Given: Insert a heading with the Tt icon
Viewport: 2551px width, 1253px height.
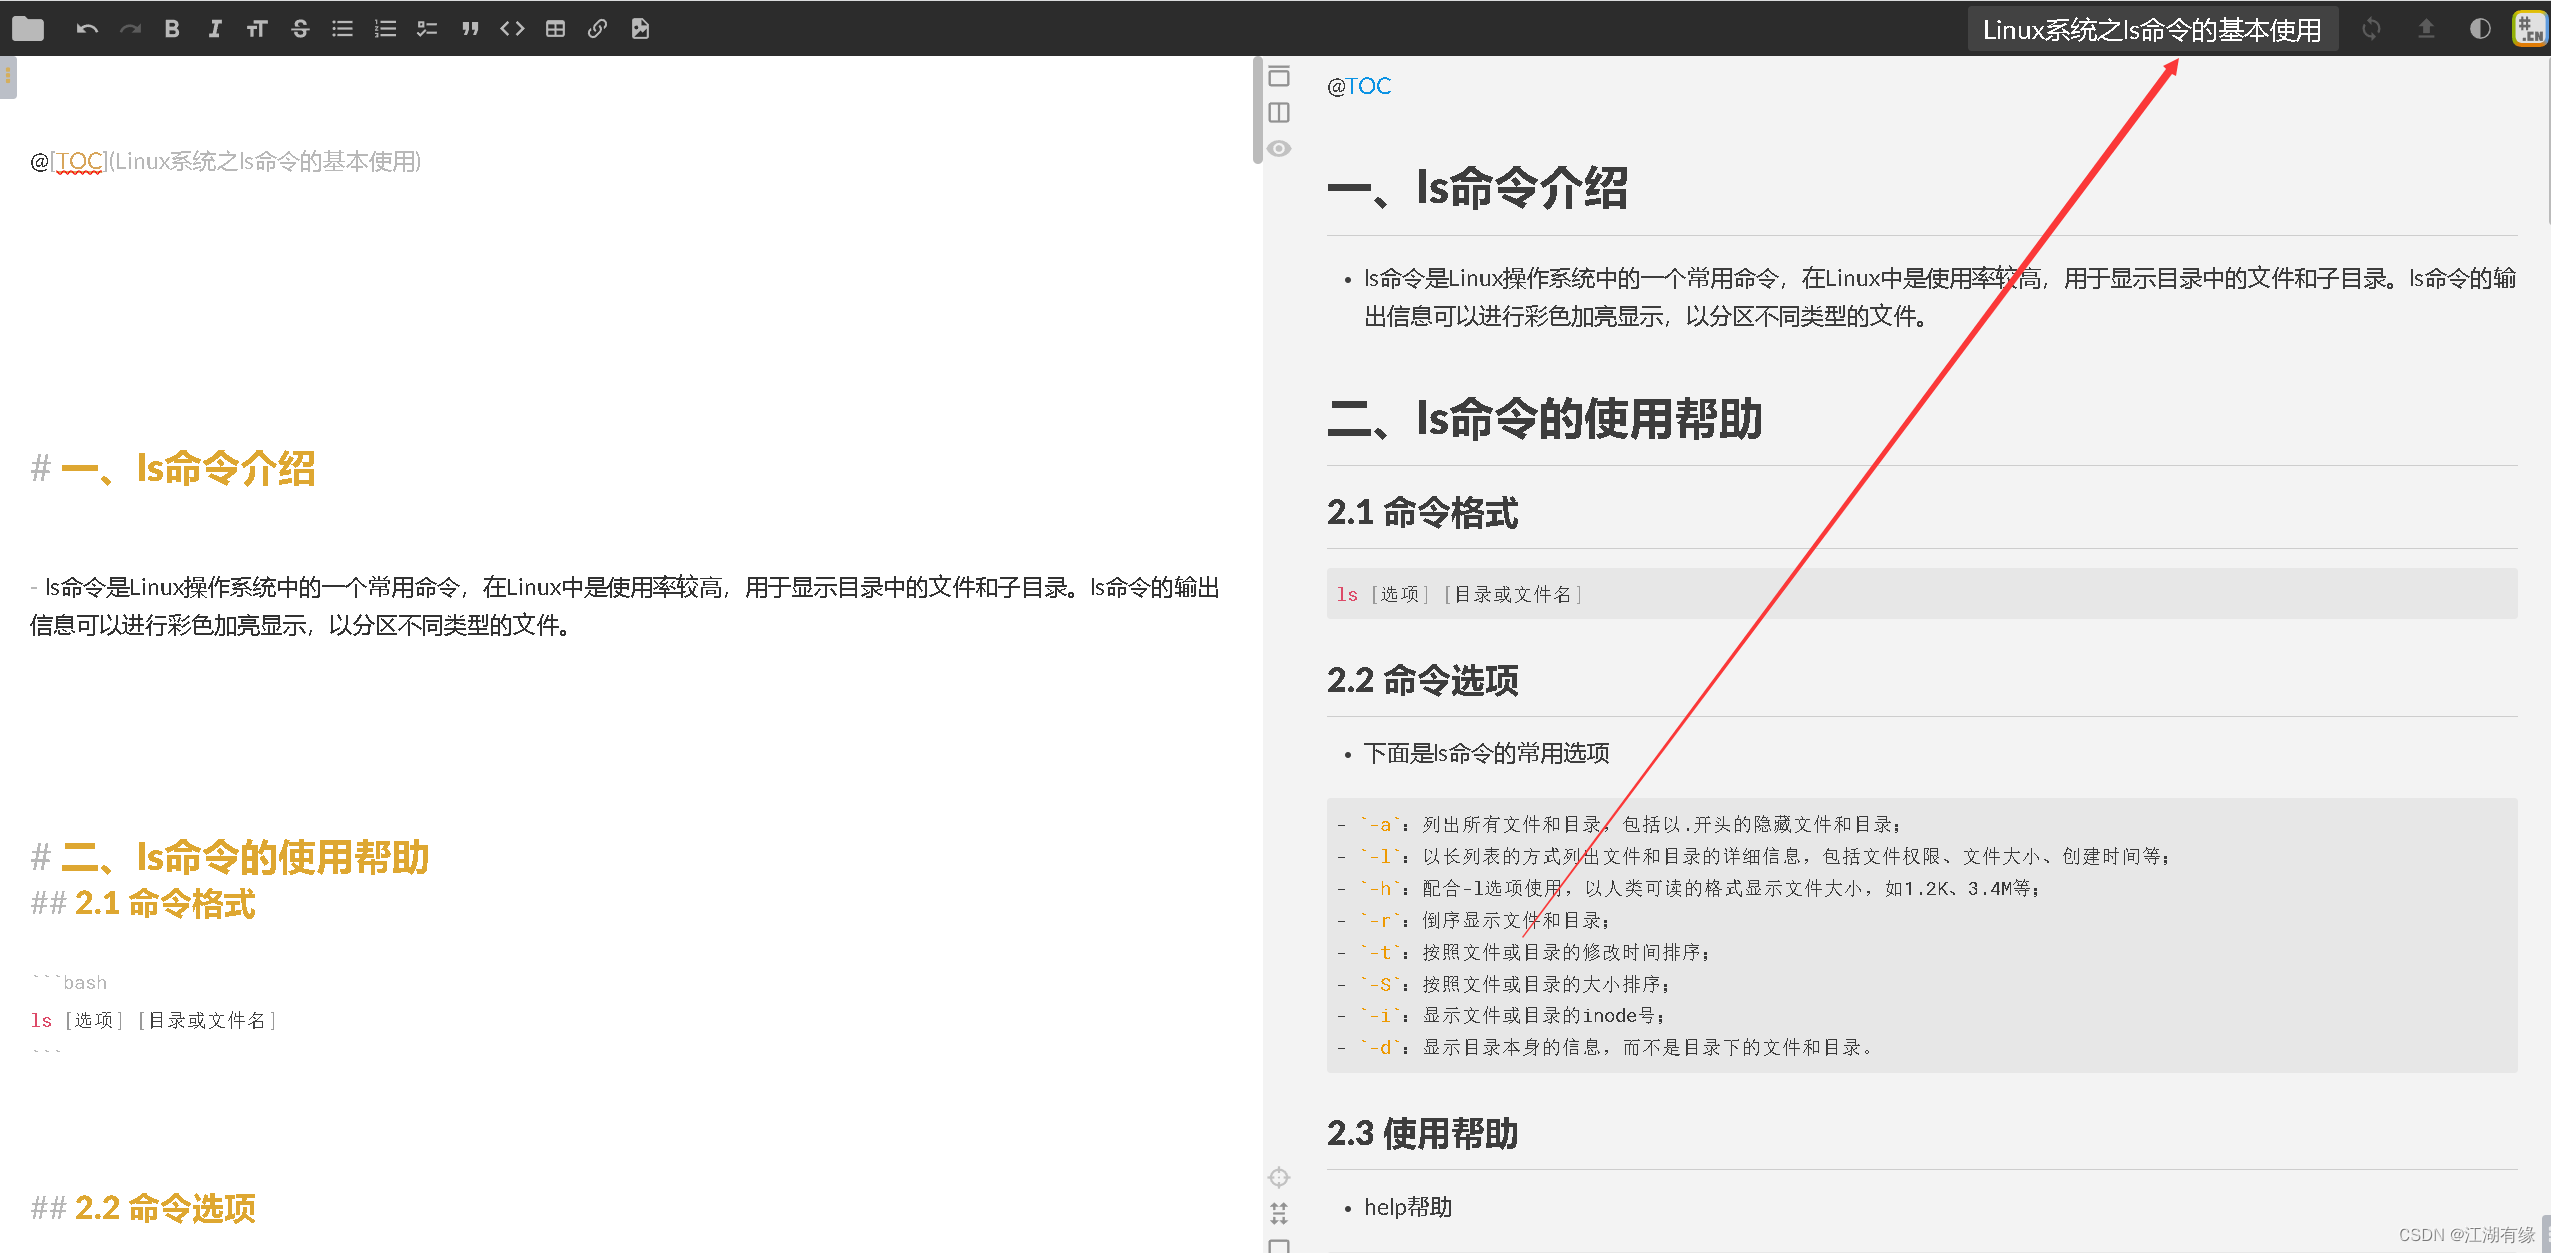Looking at the screenshot, I should [x=257, y=29].
